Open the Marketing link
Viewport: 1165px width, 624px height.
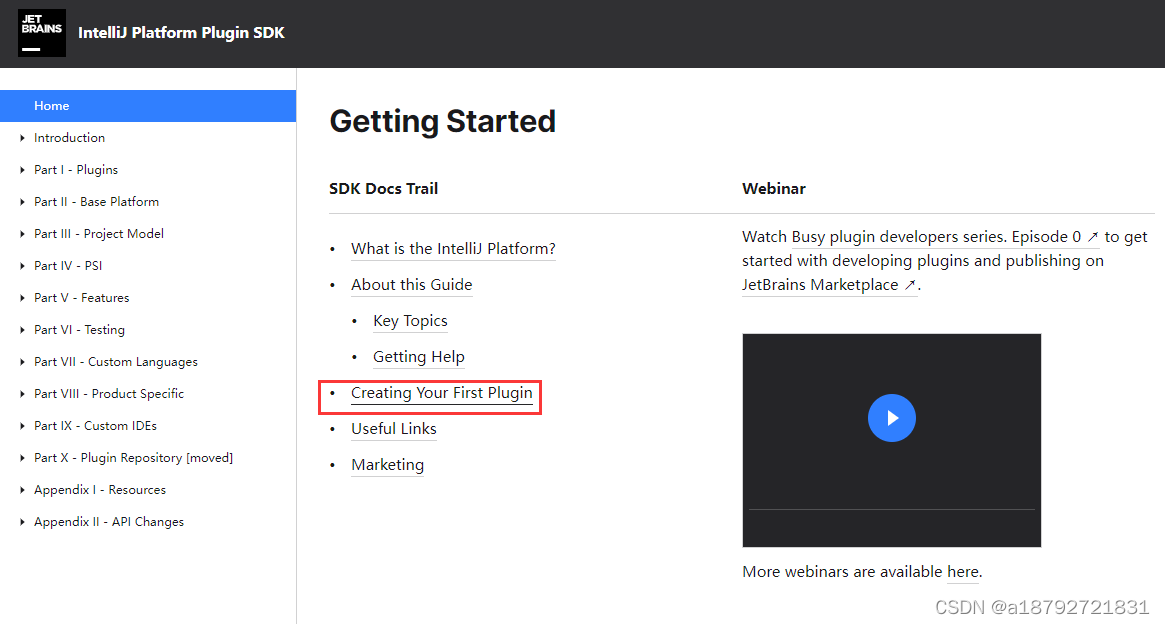tap(388, 465)
